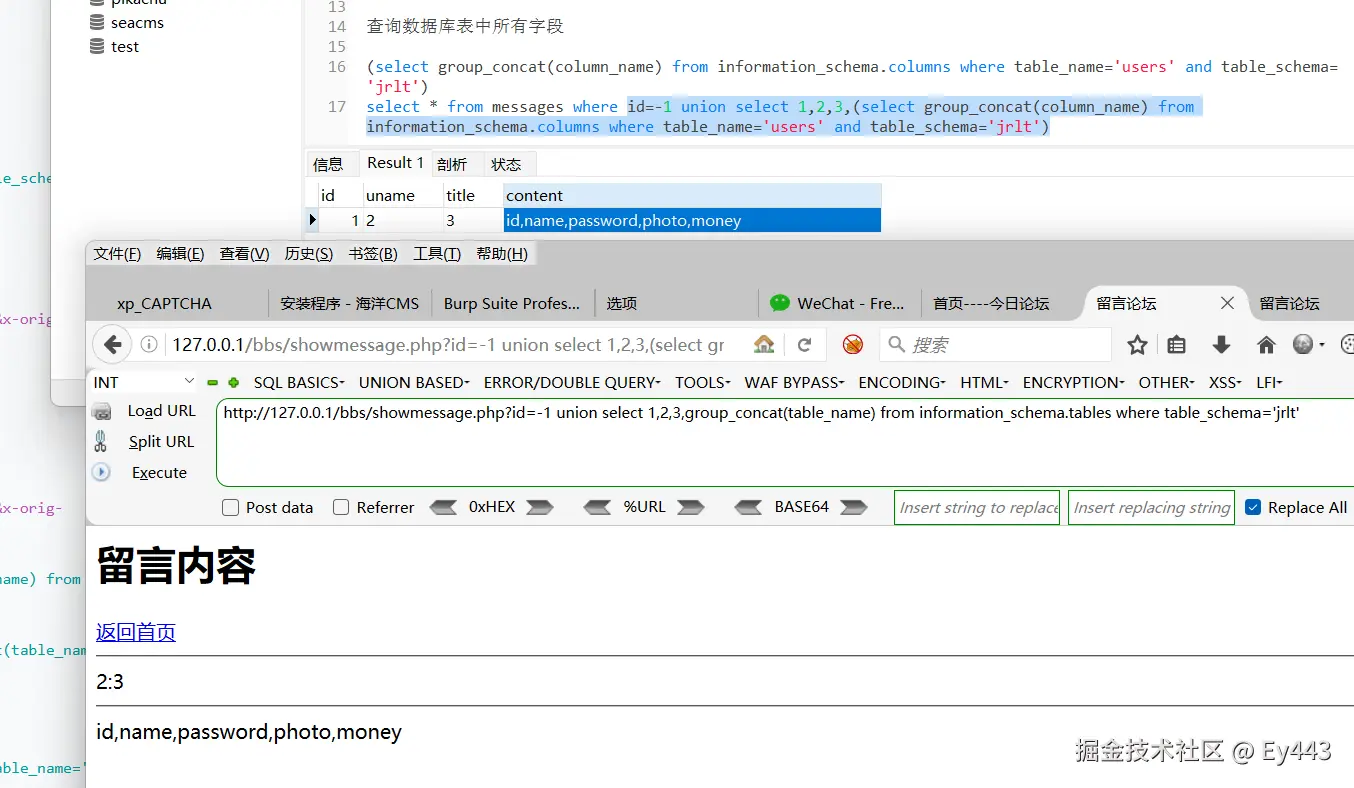The height and width of the screenshot is (788, 1354).
Task: Switch to the WeChat browser tab
Action: [838, 303]
